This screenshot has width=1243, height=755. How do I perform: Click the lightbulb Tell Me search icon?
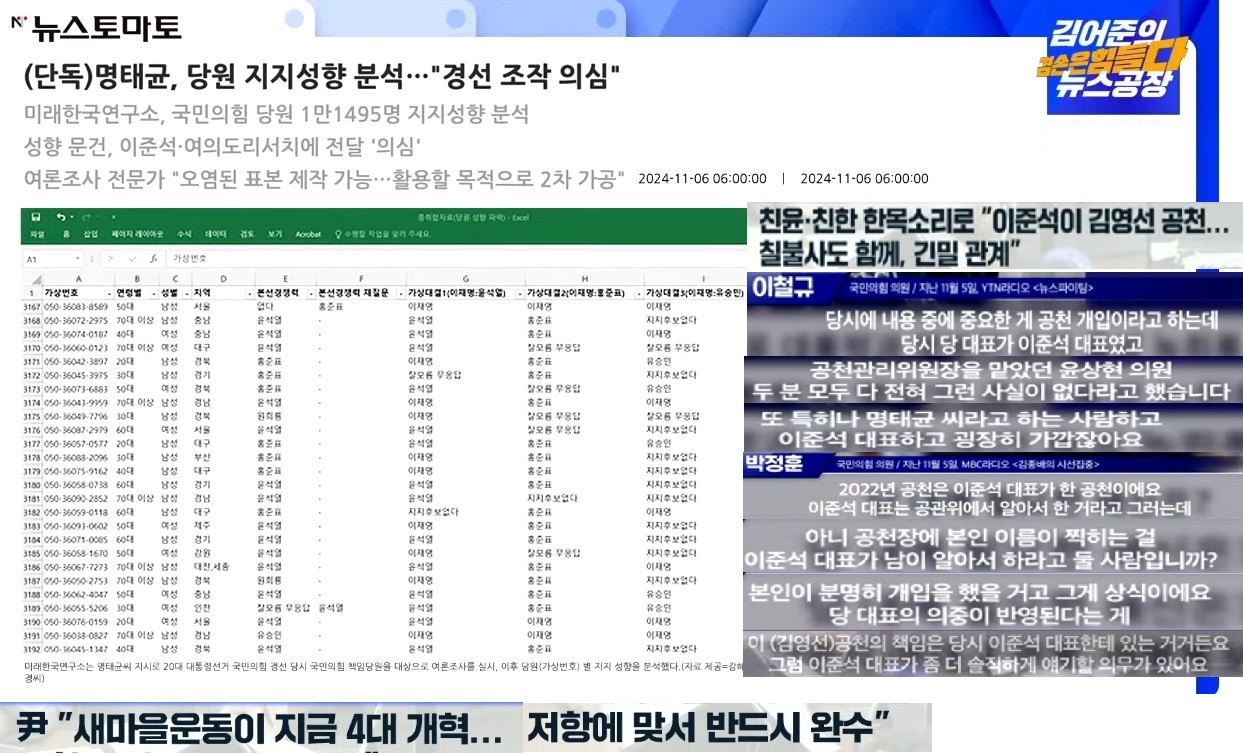pos(339,234)
